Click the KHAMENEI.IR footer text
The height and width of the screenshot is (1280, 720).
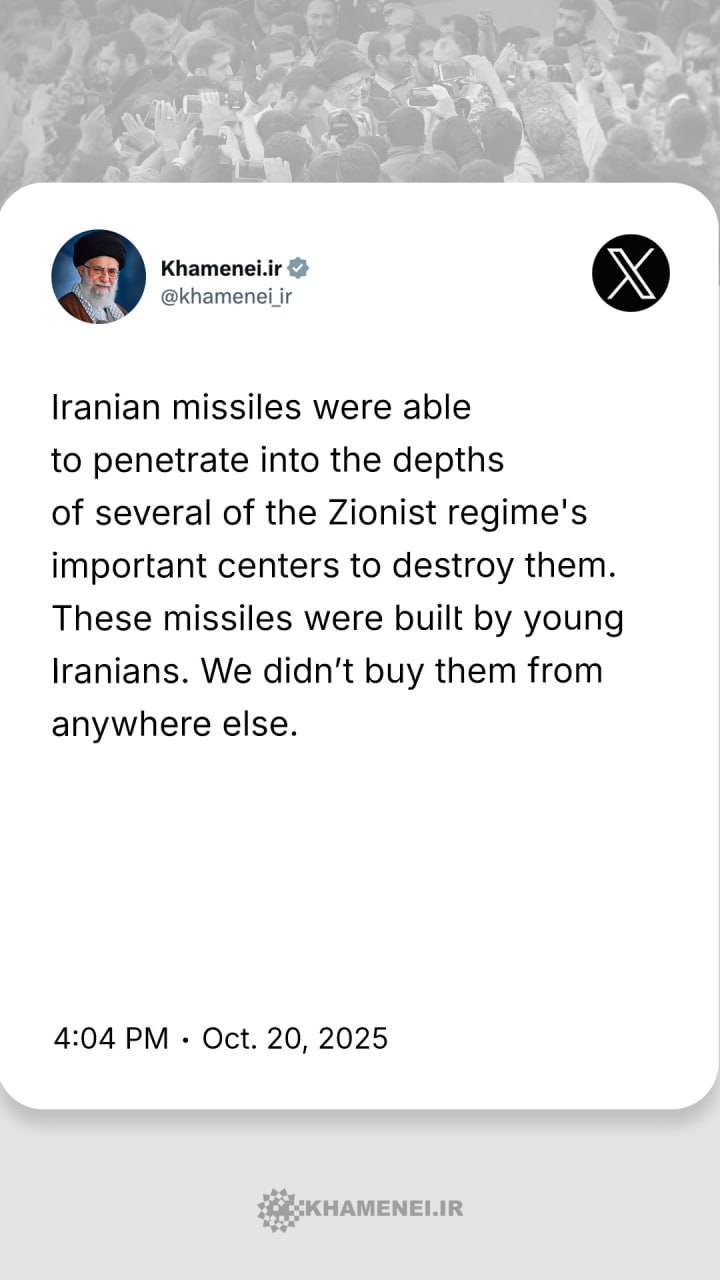pyautogui.click(x=383, y=1209)
